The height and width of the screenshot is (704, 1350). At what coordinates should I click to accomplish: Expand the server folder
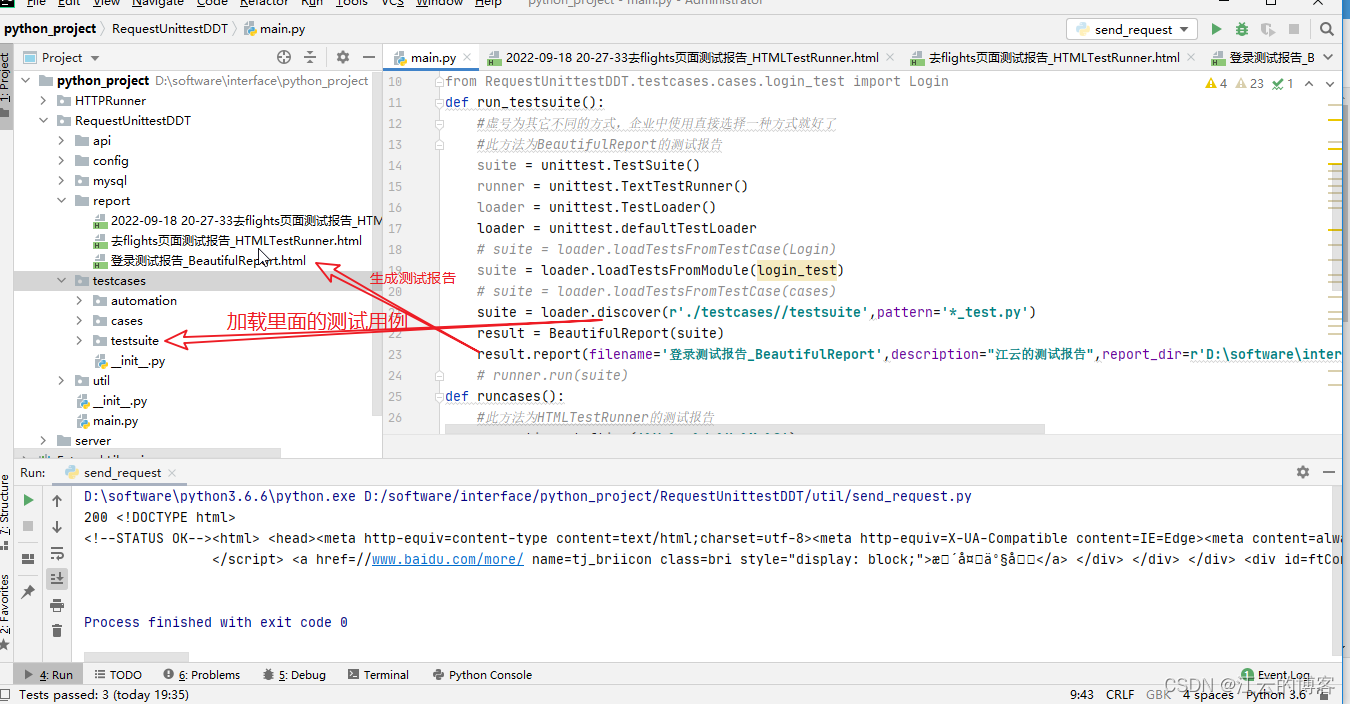pyautogui.click(x=43, y=441)
